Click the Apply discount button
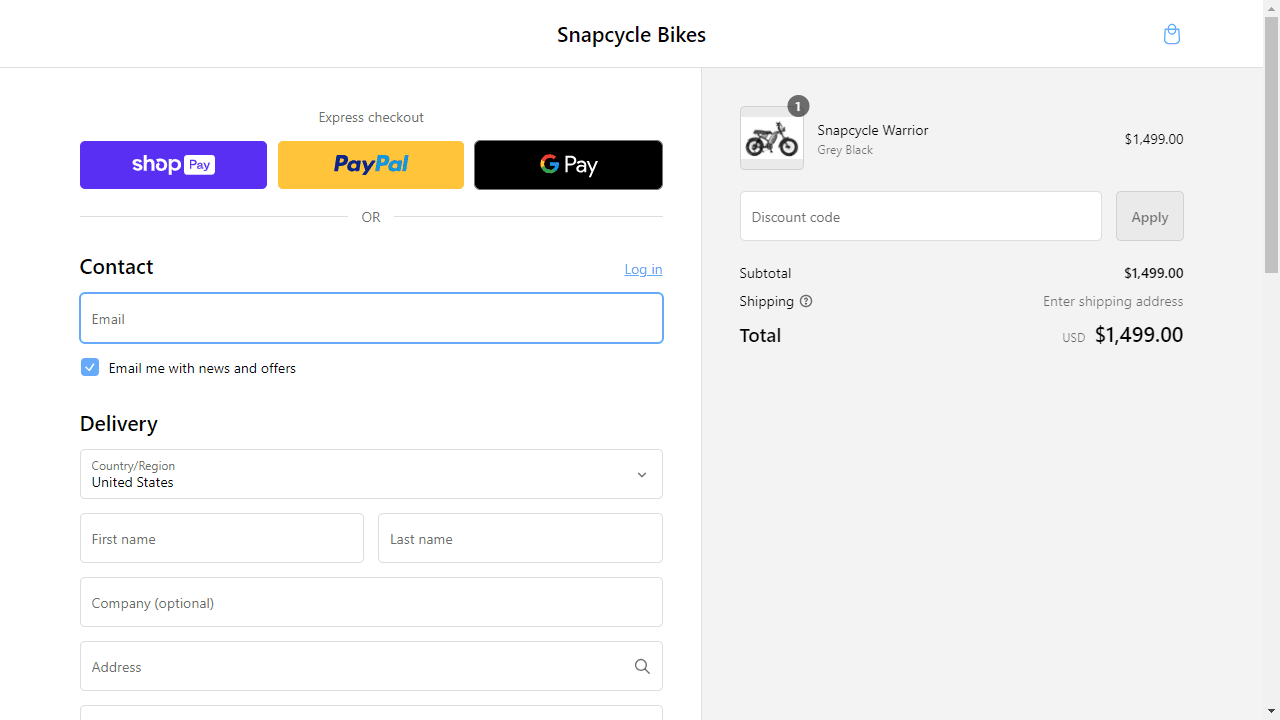 click(x=1150, y=216)
